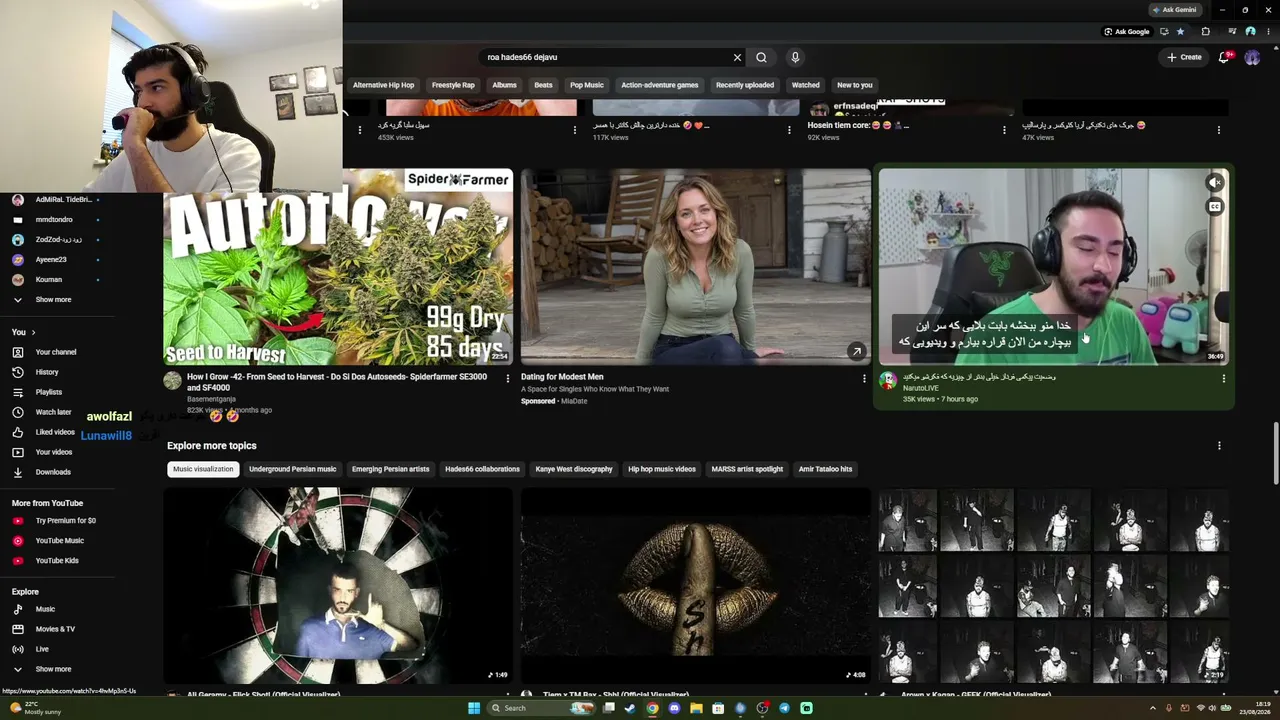Image resolution: width=1280 pixels, height=720 pixels.
Task: Expand Show more under subscriptions
Action: [x=53, y=300]
